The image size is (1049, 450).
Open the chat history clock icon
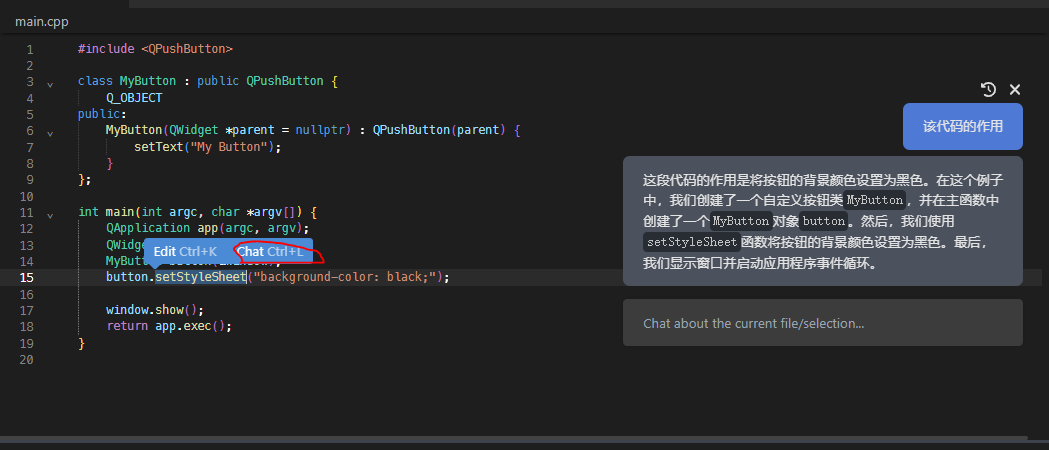click(988, 89)
